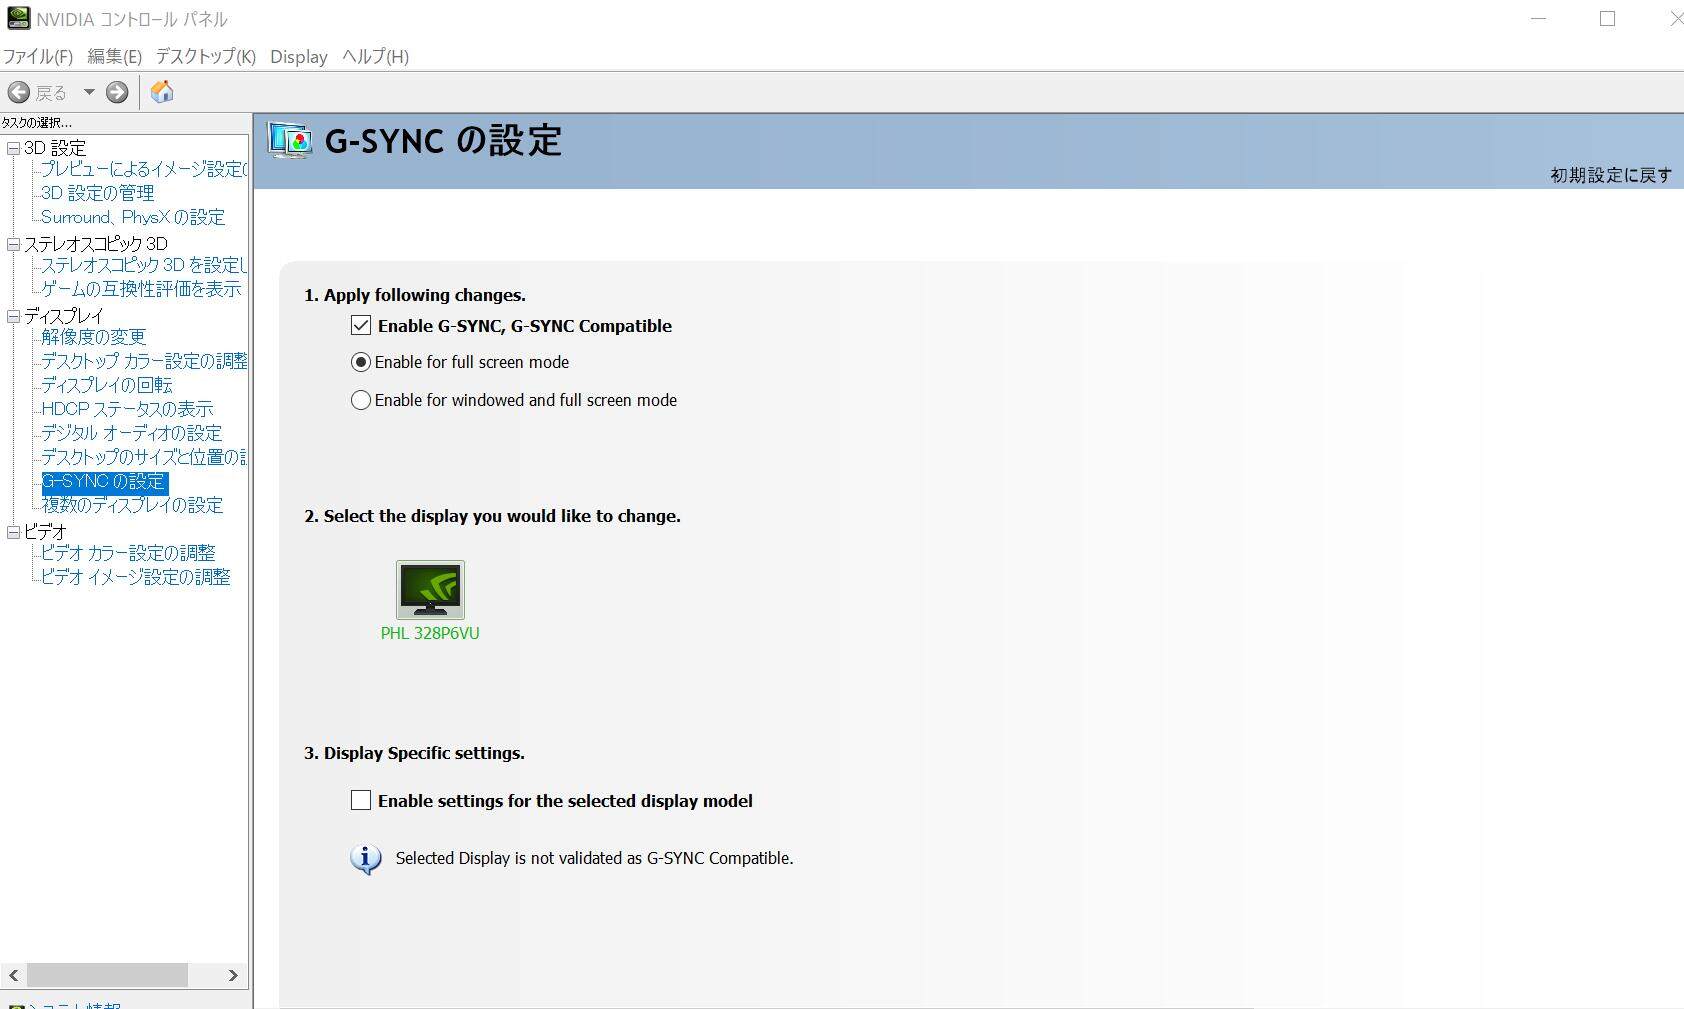Open ビデオ イメージ設定の調整 page
Screen dimensions: 1684x1009
pyautogui.click(x=136, y=577)
